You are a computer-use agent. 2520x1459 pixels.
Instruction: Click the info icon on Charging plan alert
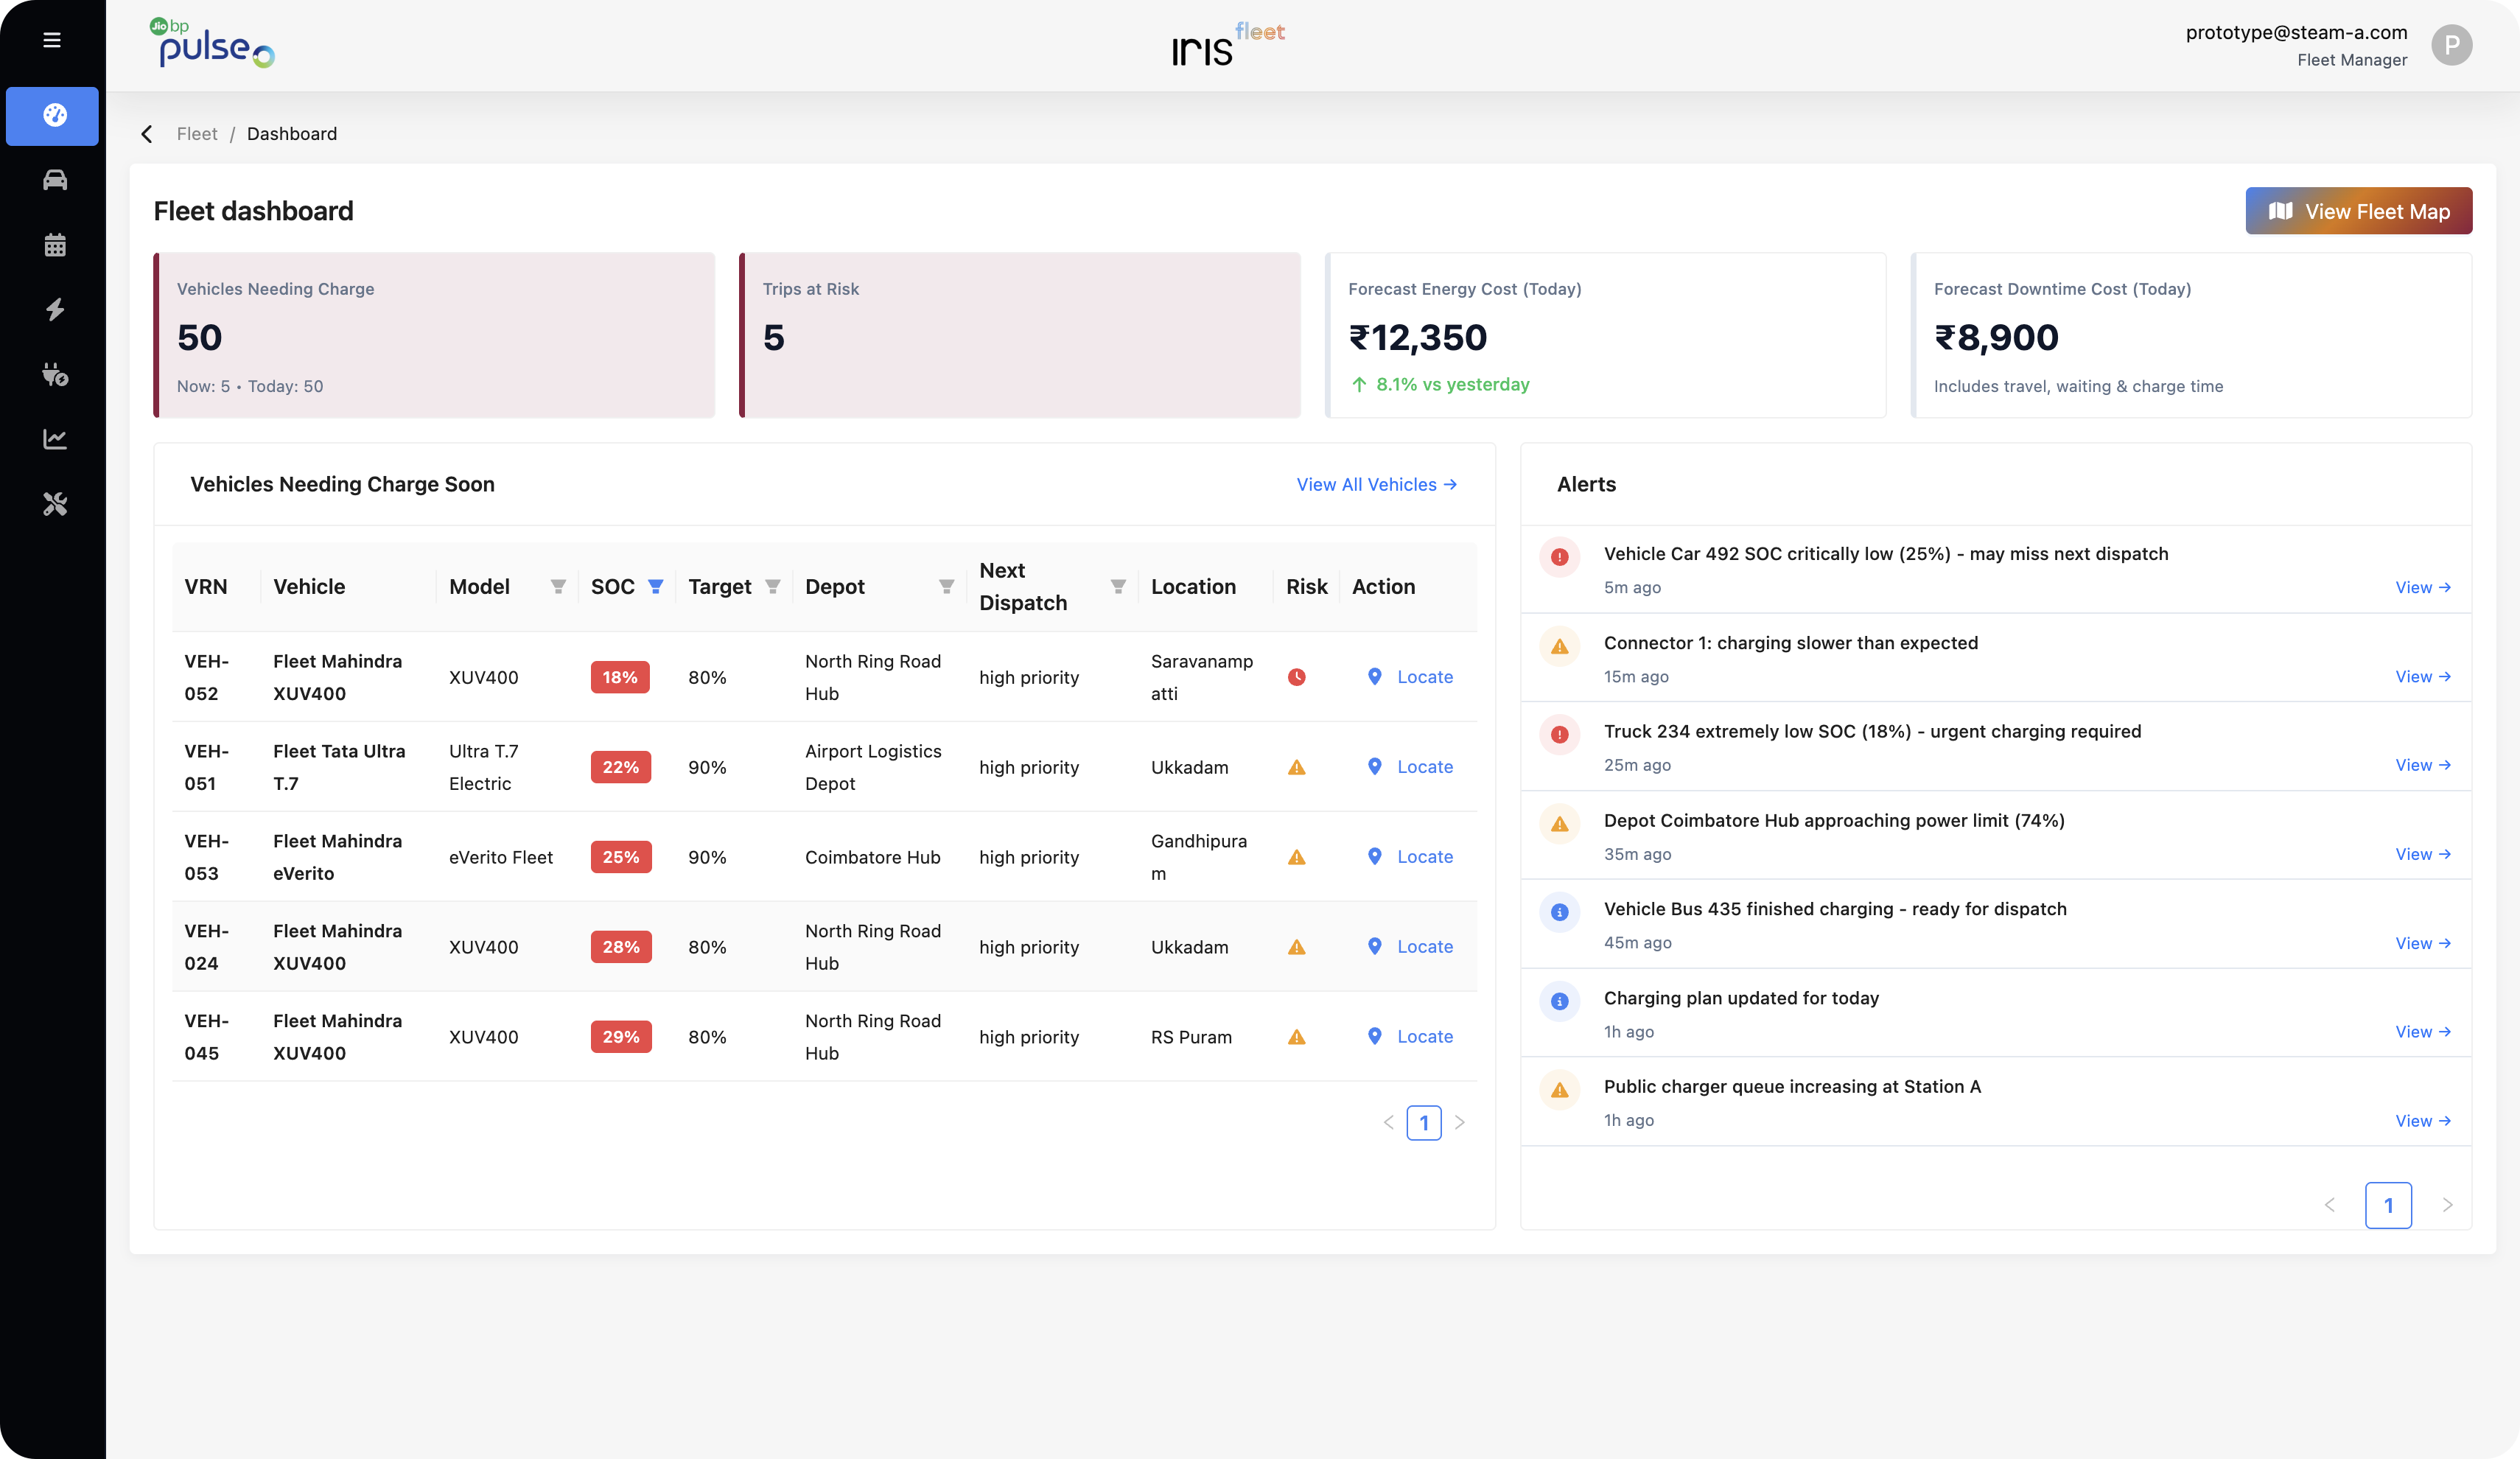click(1559, 1001)
